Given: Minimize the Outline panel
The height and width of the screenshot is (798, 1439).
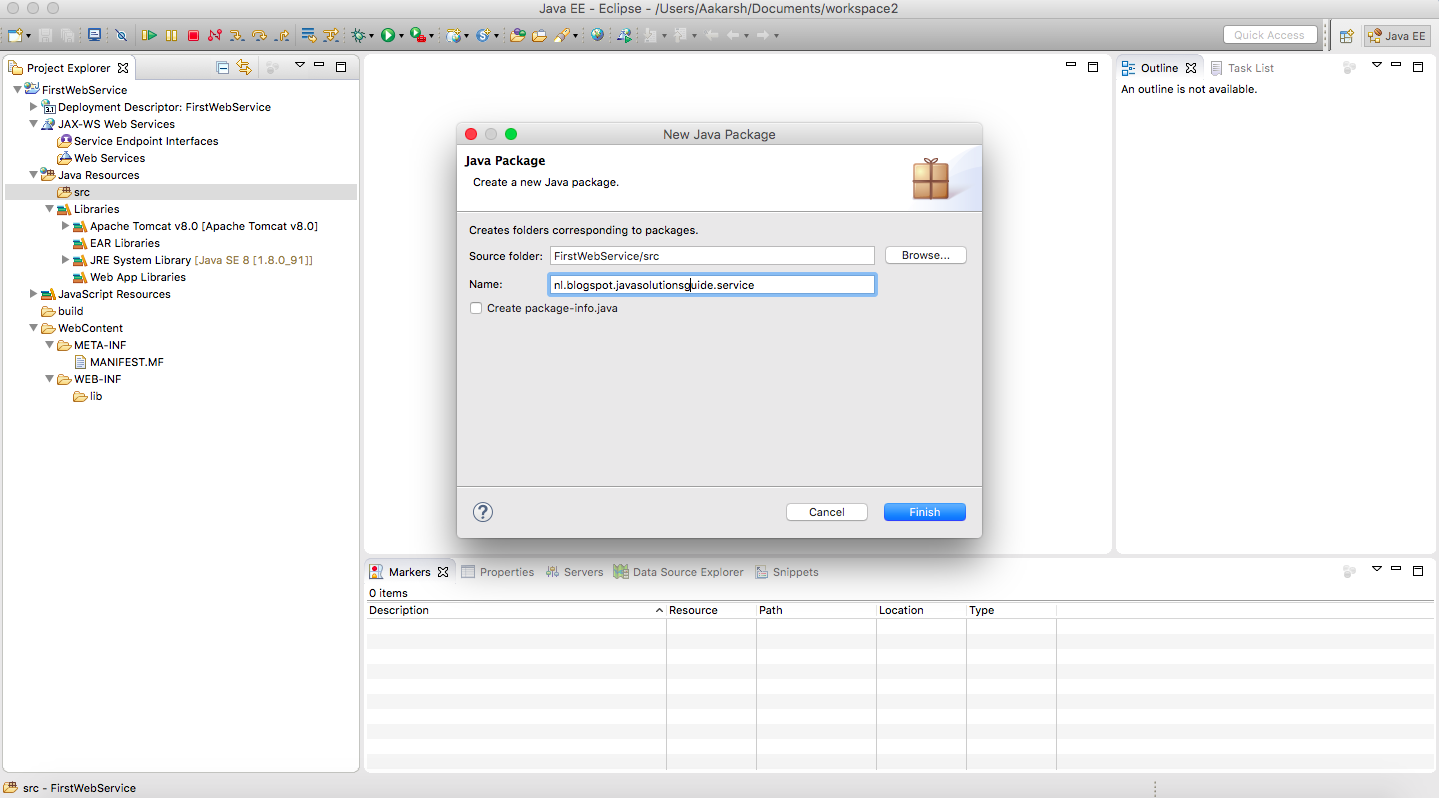Looking at the screenshot, I should tap(1397, 65).
